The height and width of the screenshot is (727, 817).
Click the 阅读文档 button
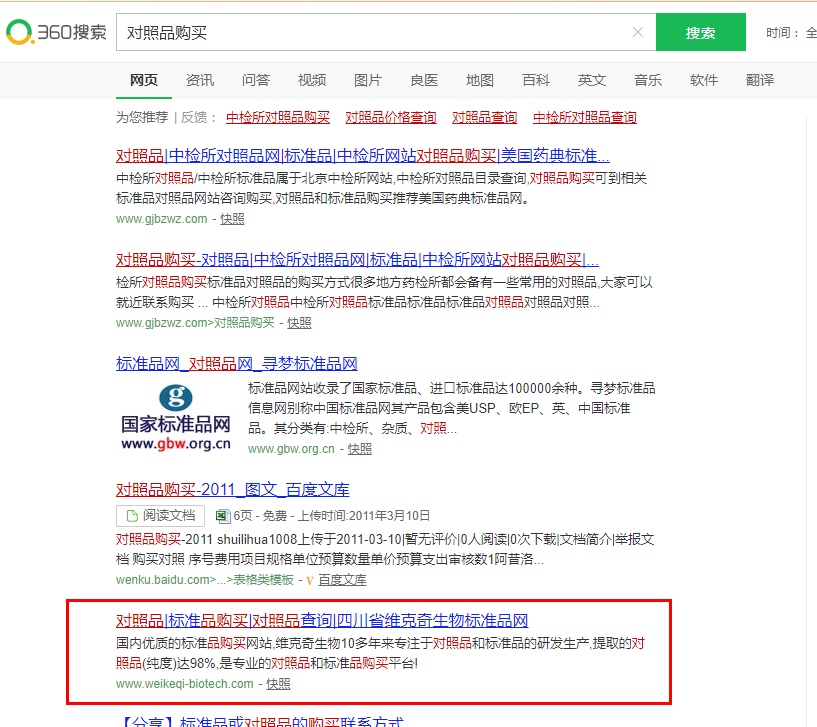[x=160, y=516]
